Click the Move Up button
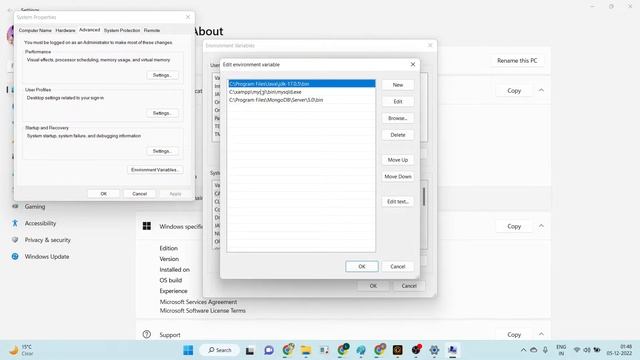Viewport: 640px width, 360px height. (398, 160)
